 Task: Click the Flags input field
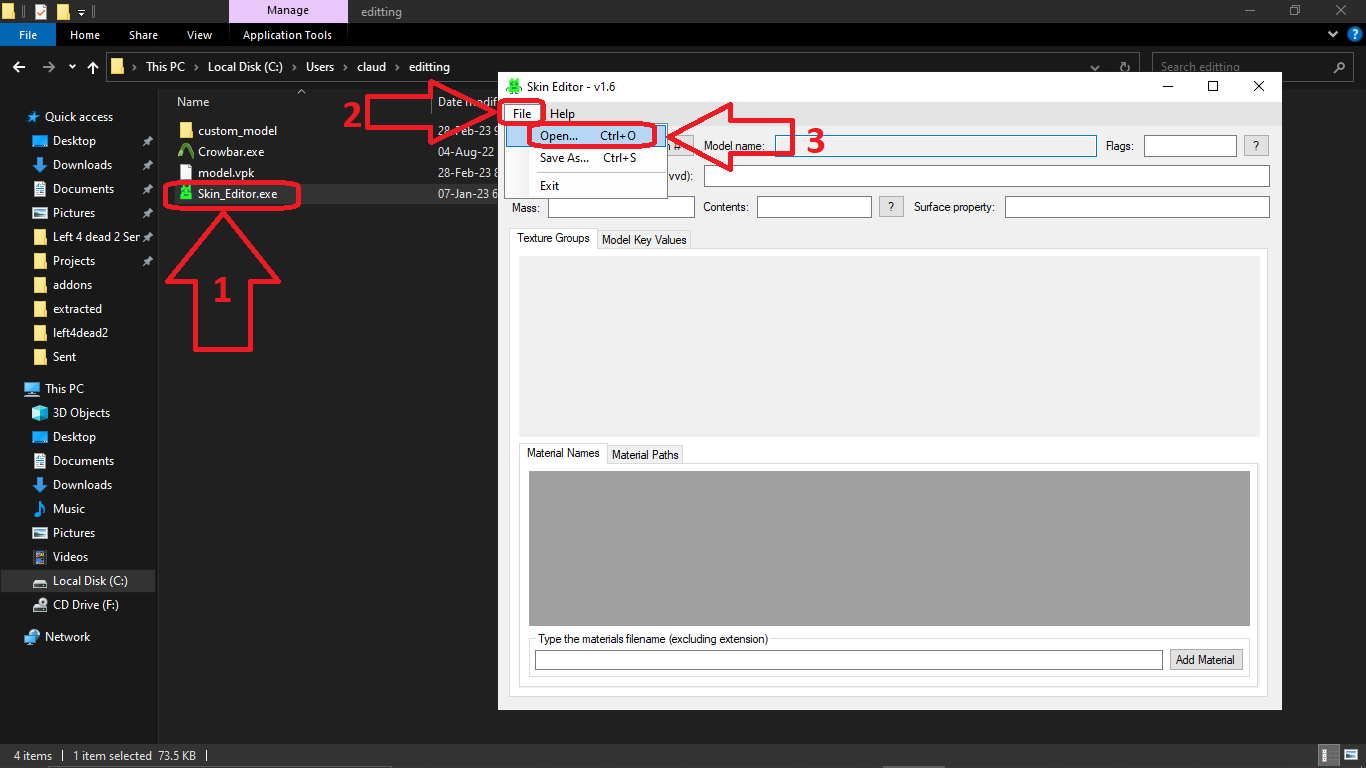point(1190,146)
